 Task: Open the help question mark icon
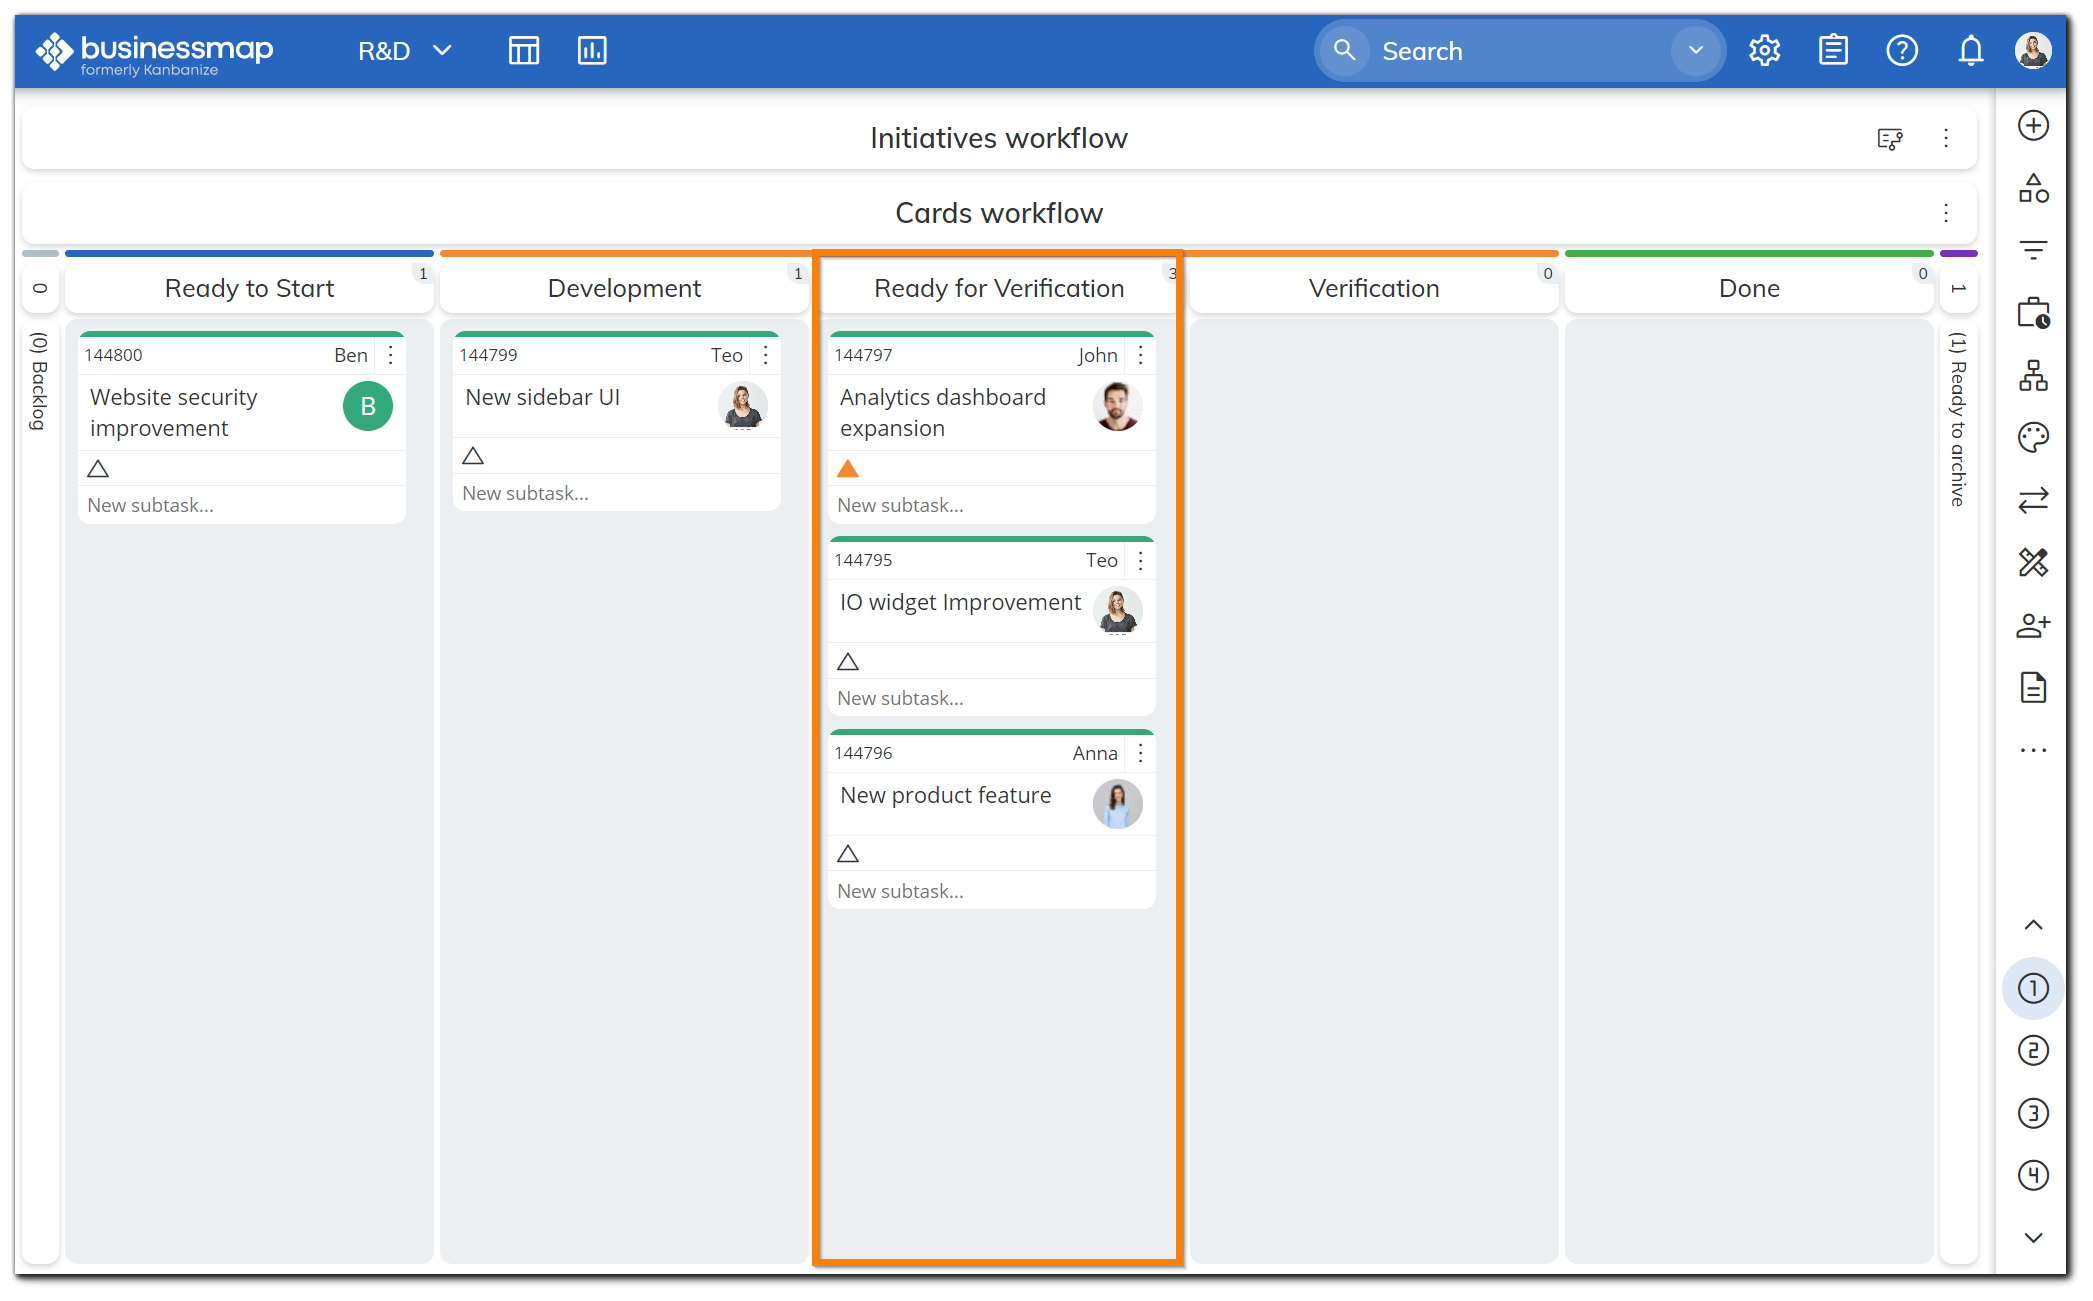[x=1901, y=50]
